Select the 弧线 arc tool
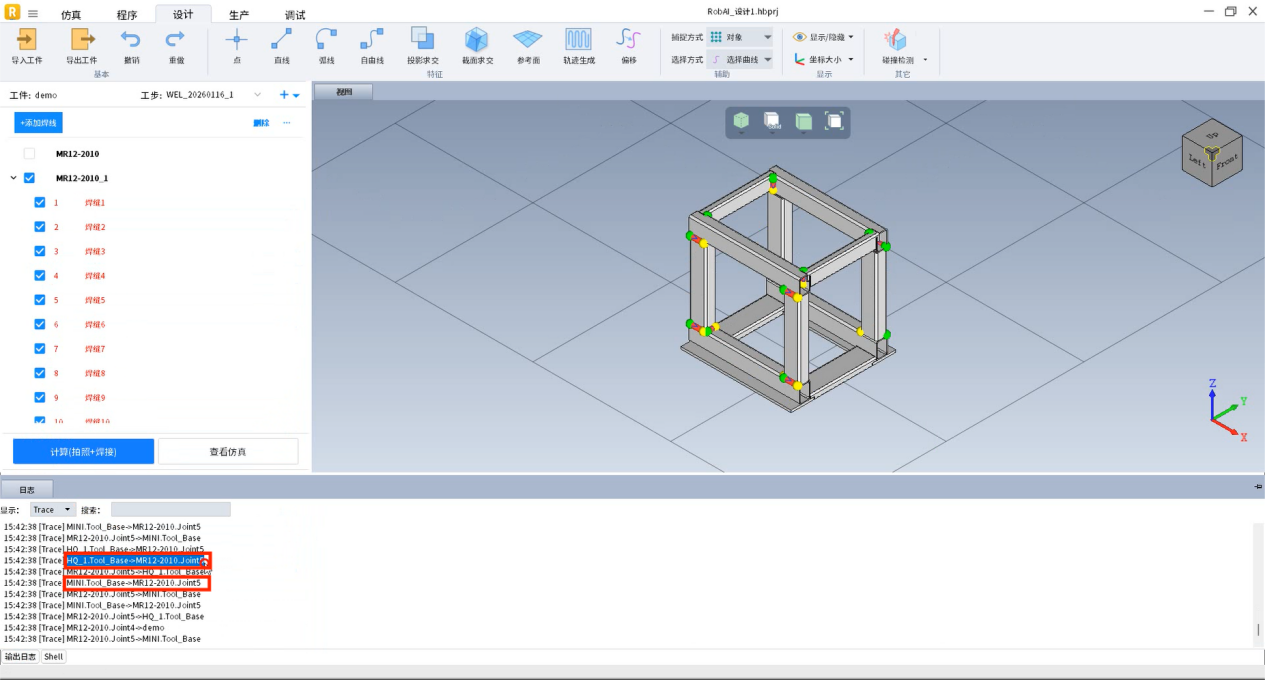 tap(326, 39)
